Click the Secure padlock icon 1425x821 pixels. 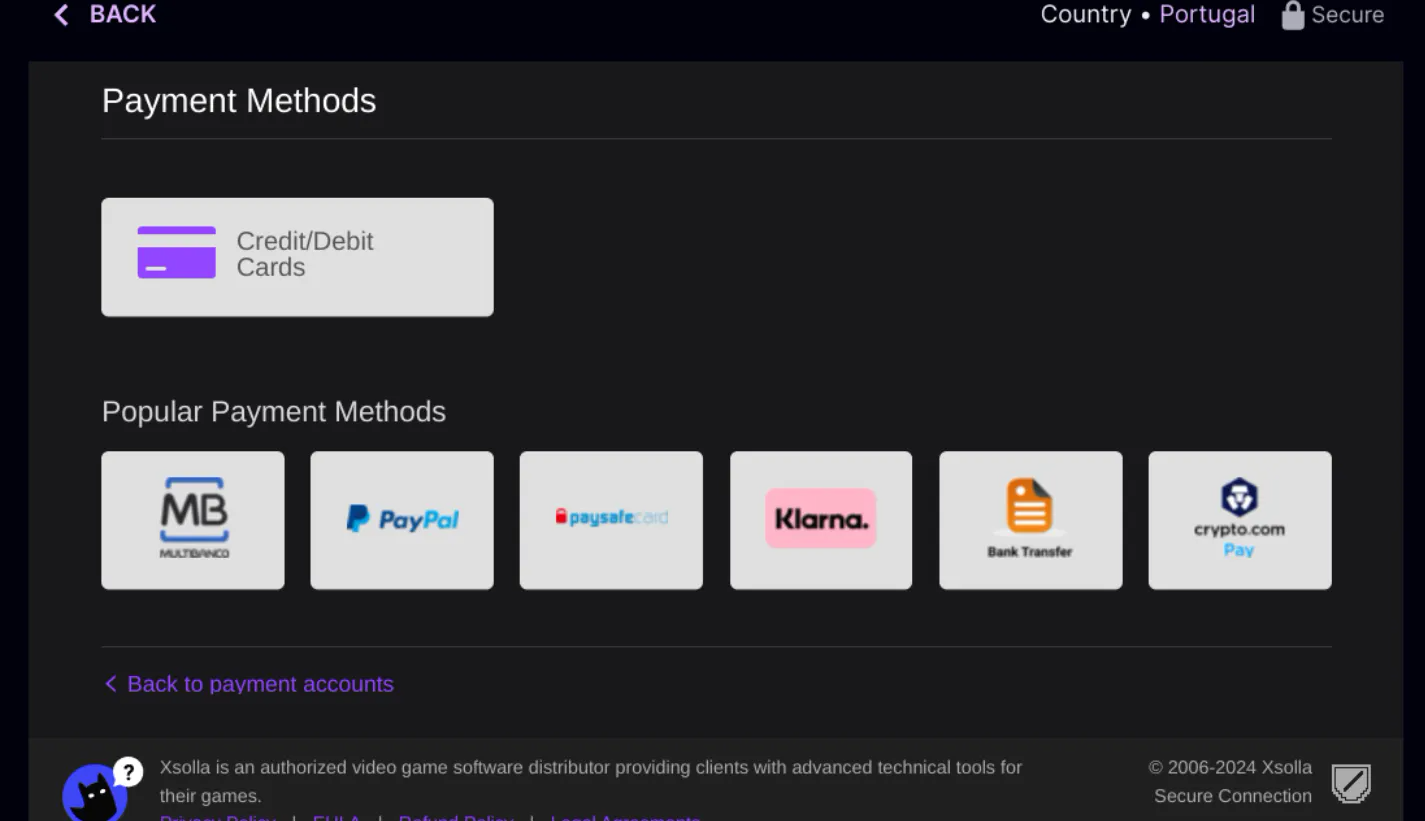[x=1292, y=15]
